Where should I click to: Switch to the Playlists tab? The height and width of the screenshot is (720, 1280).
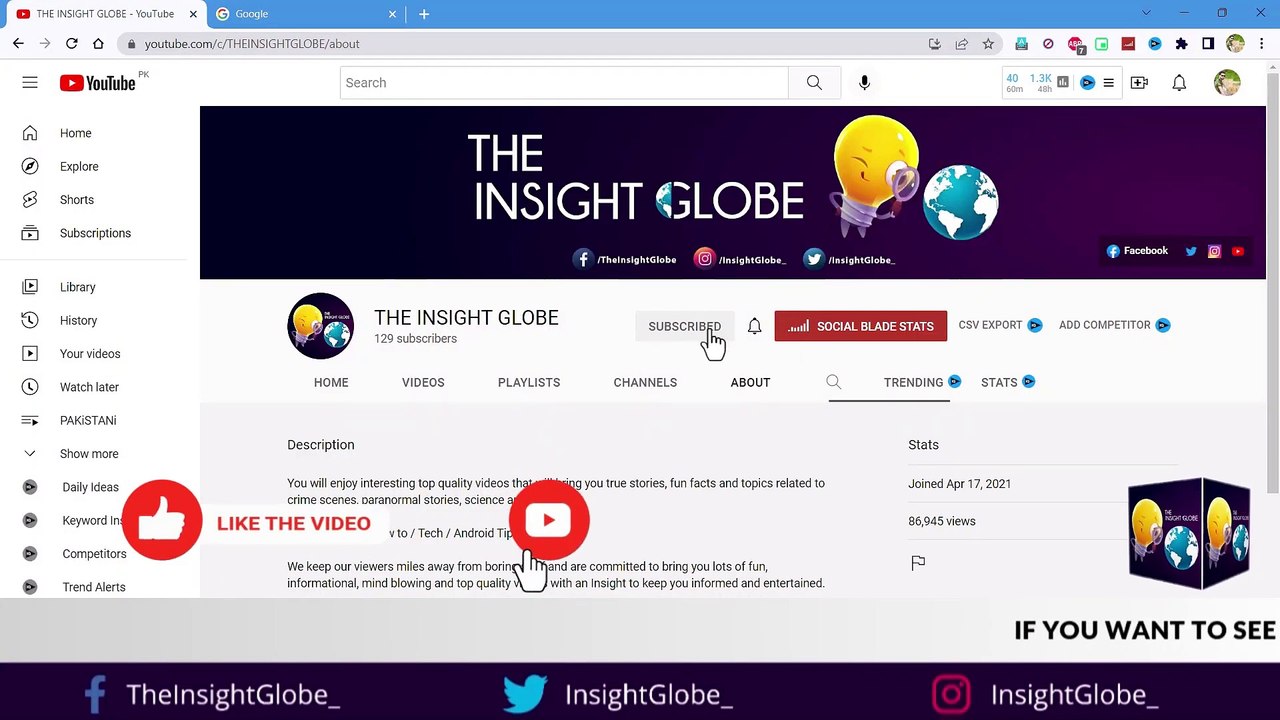529,382
